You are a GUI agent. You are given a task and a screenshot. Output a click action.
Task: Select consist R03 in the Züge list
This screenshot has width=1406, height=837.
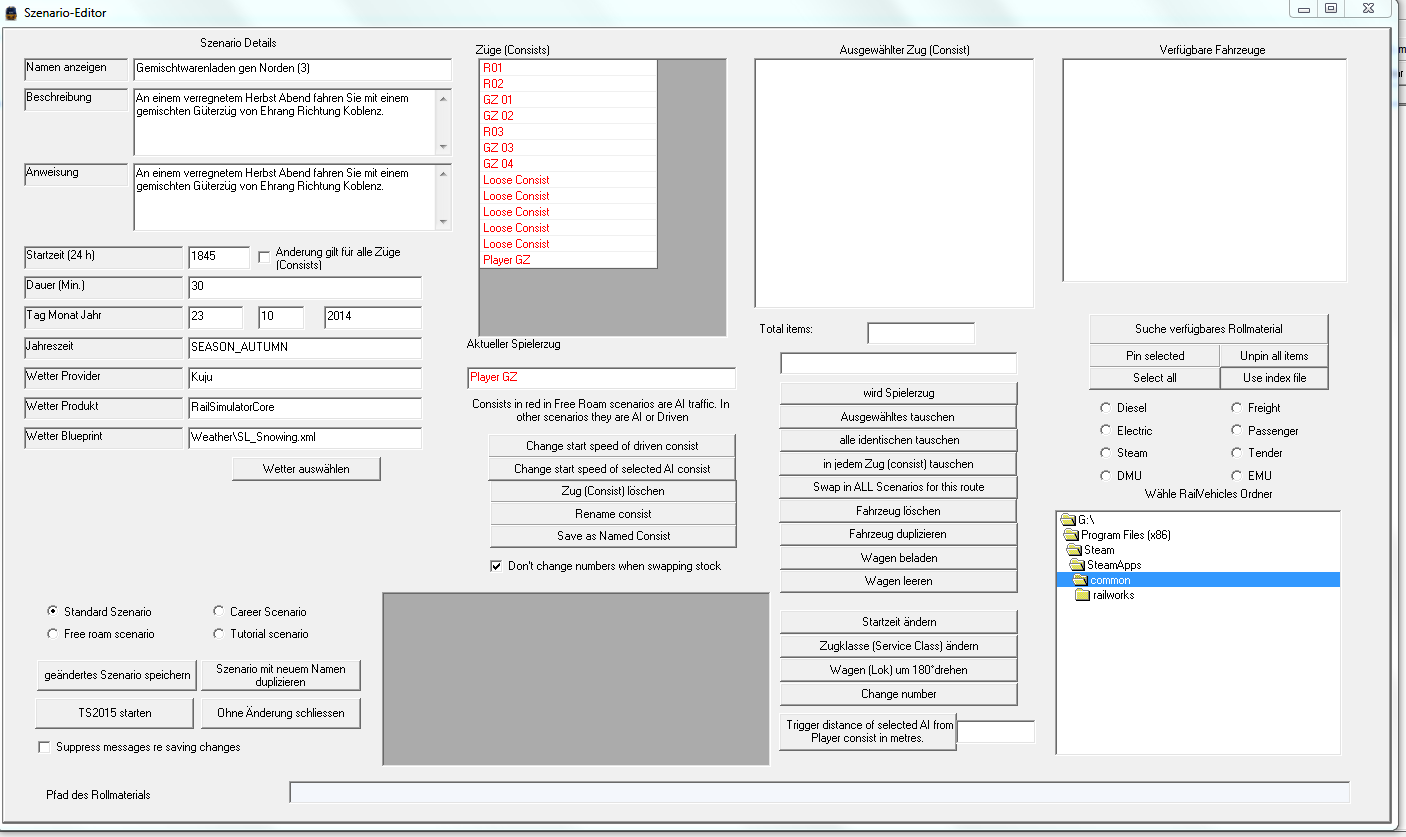point(568,132)
